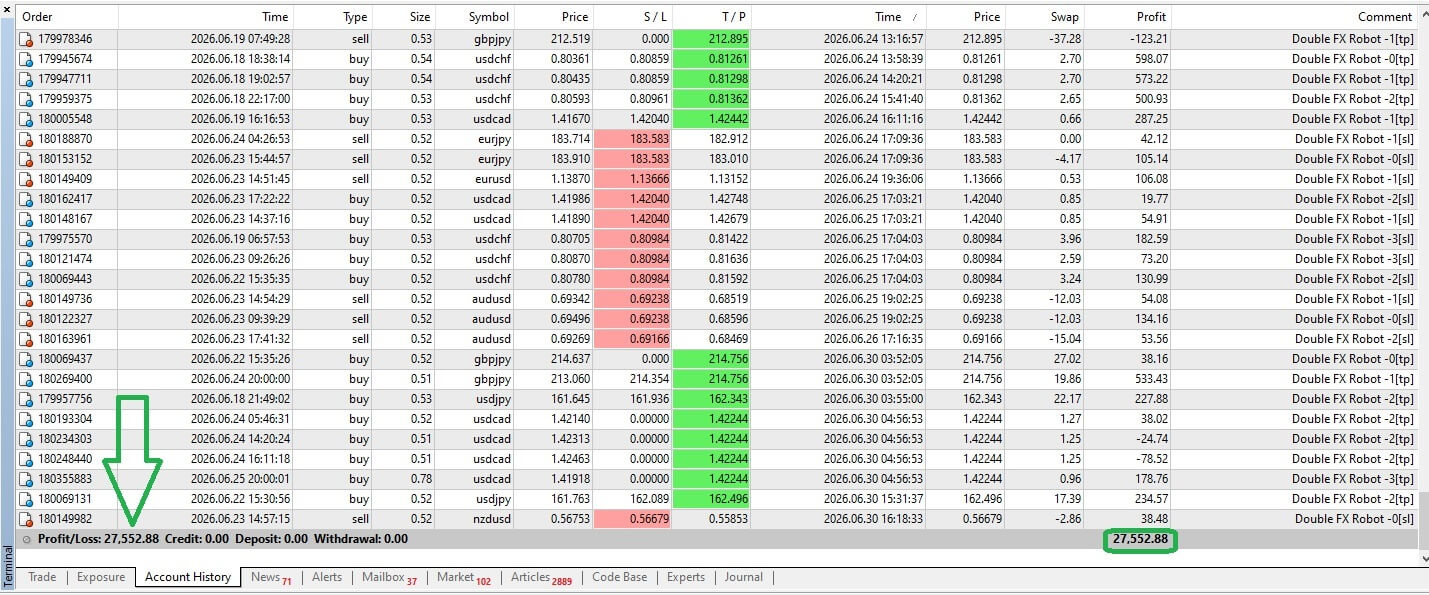Sort by the Symbol column header

click(475, 17)
